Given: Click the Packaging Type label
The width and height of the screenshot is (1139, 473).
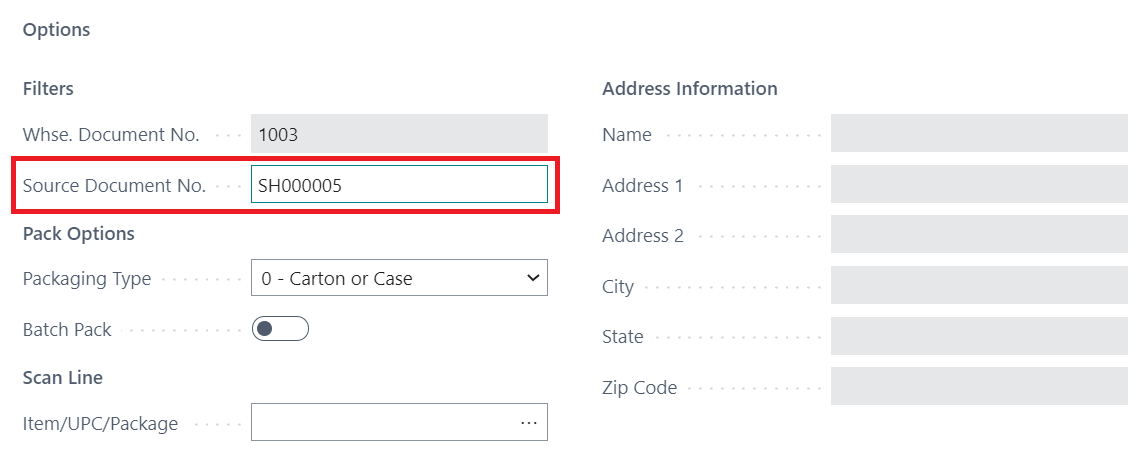Looking at the screenshot, I should point(87,279).
